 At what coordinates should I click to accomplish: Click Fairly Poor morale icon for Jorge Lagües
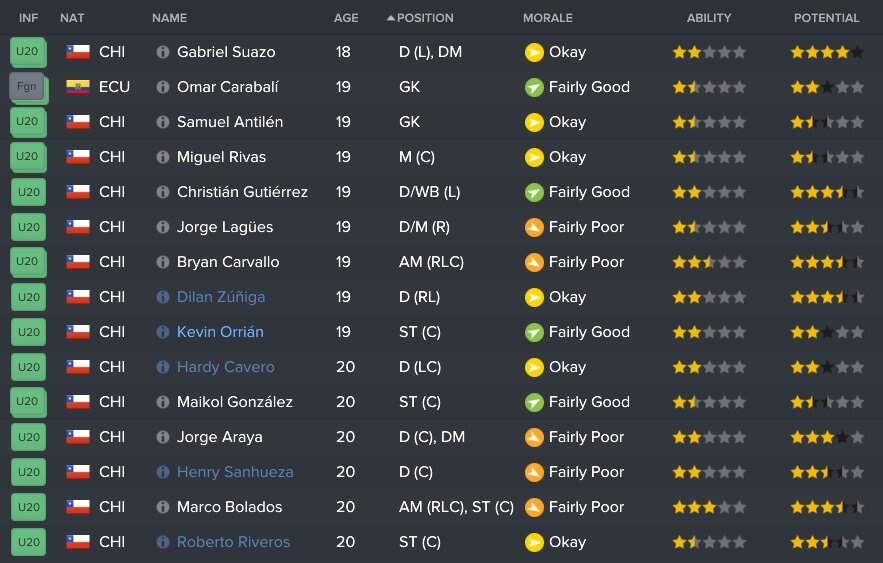534,227
